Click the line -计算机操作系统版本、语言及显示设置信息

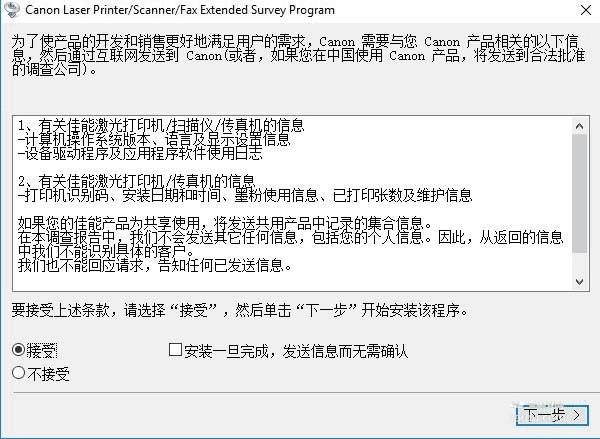pyautogui.click(x=154, y=139)
